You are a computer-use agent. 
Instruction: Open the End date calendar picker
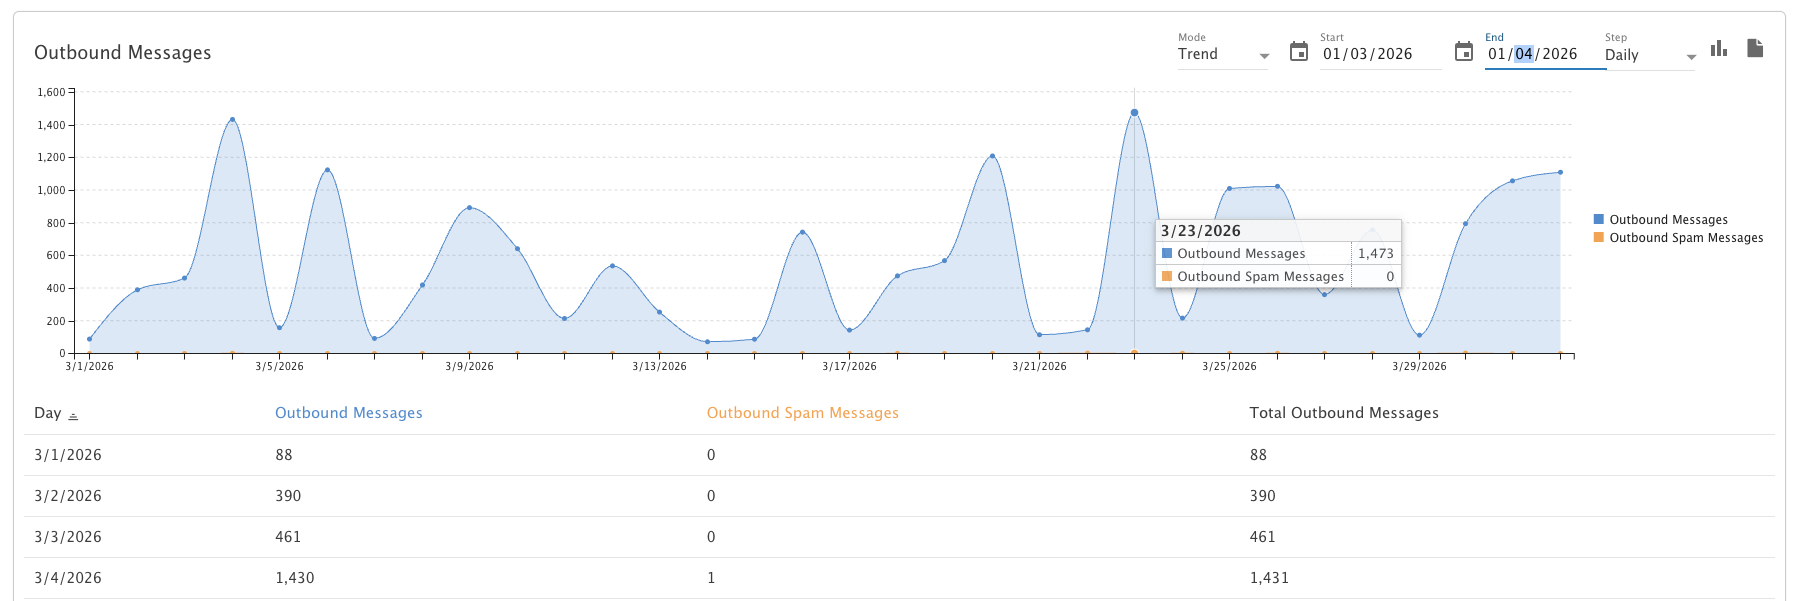click(1463, 52)
